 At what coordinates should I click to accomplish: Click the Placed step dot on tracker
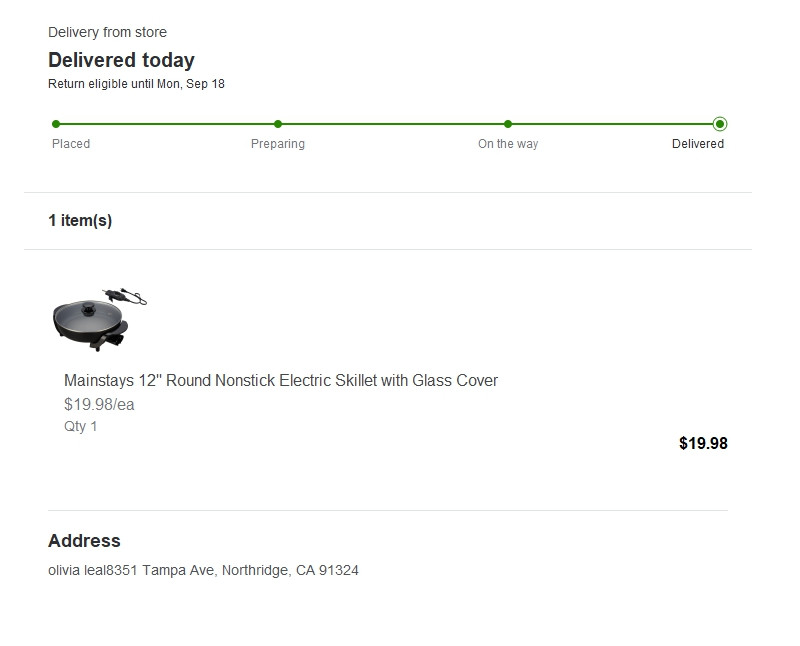pos(56,124)
